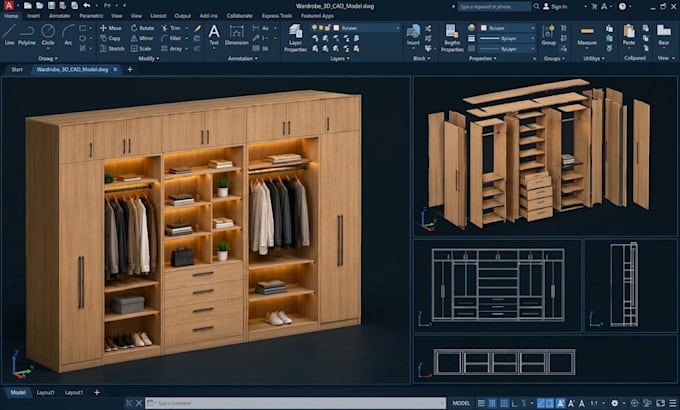Select the Dimension tool
The height and width of the screenshot is (410, 680).
[236, 35]
